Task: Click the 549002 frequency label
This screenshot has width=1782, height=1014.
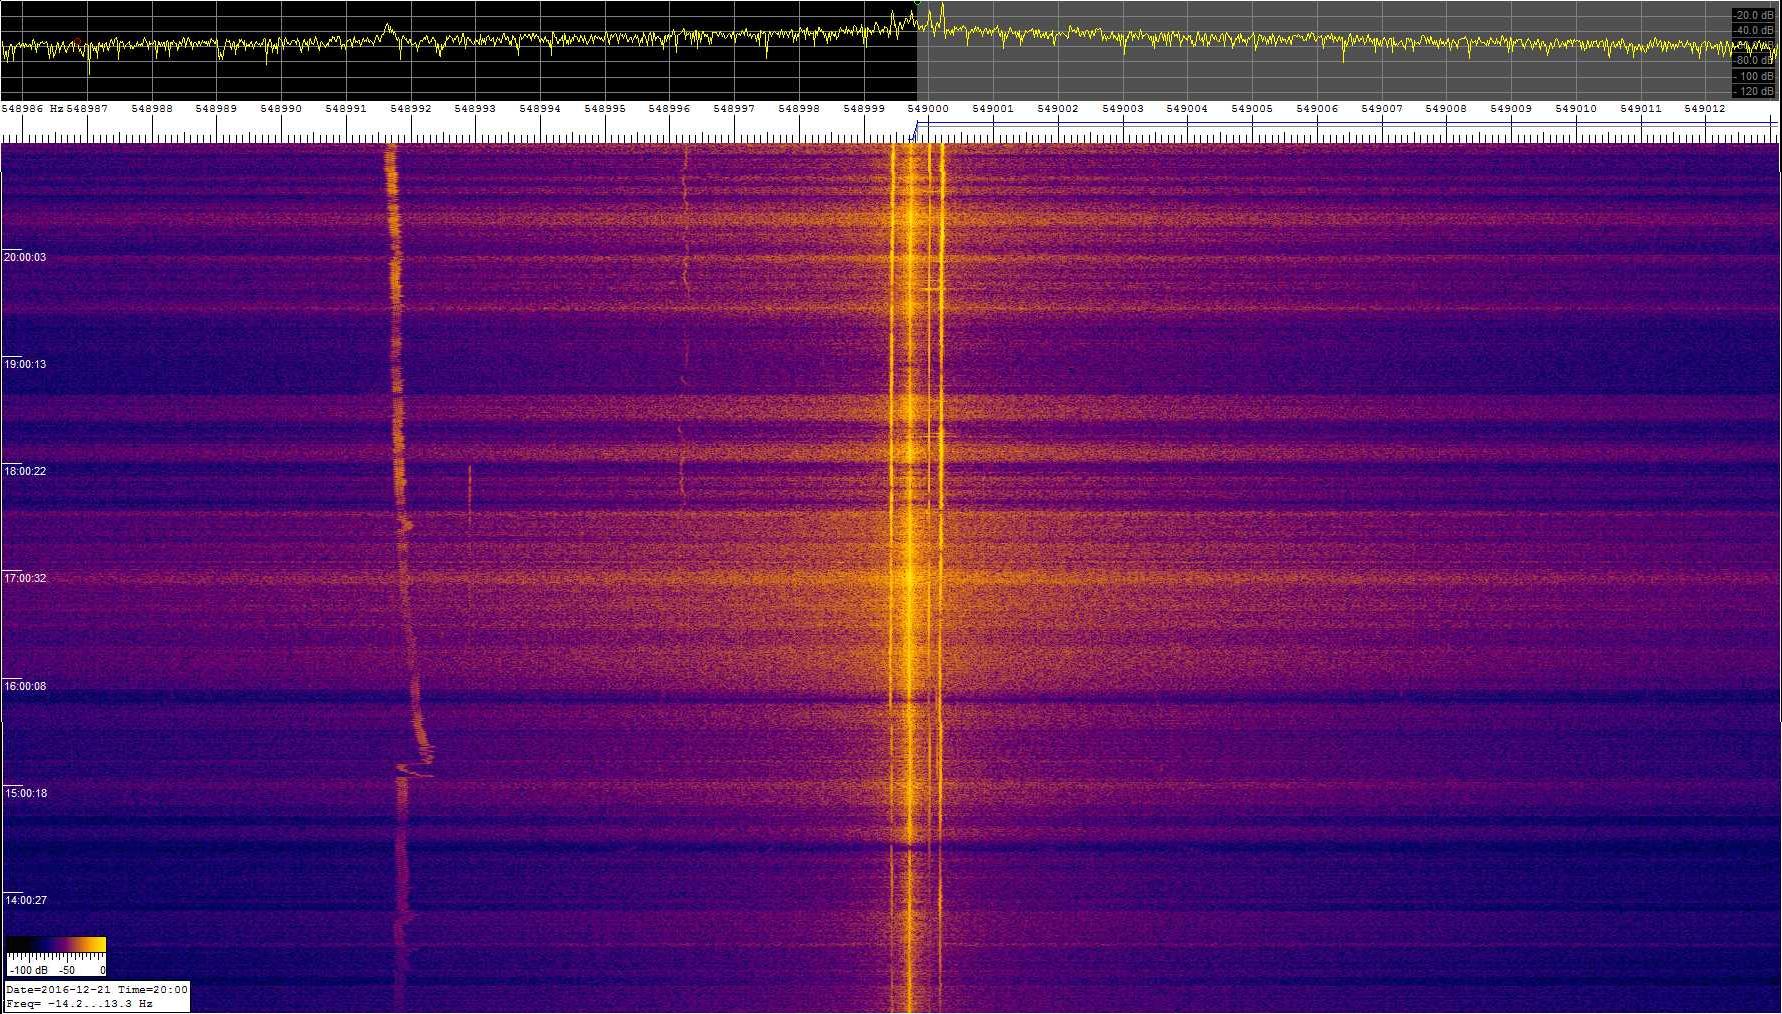Action: coord(1058,108)
